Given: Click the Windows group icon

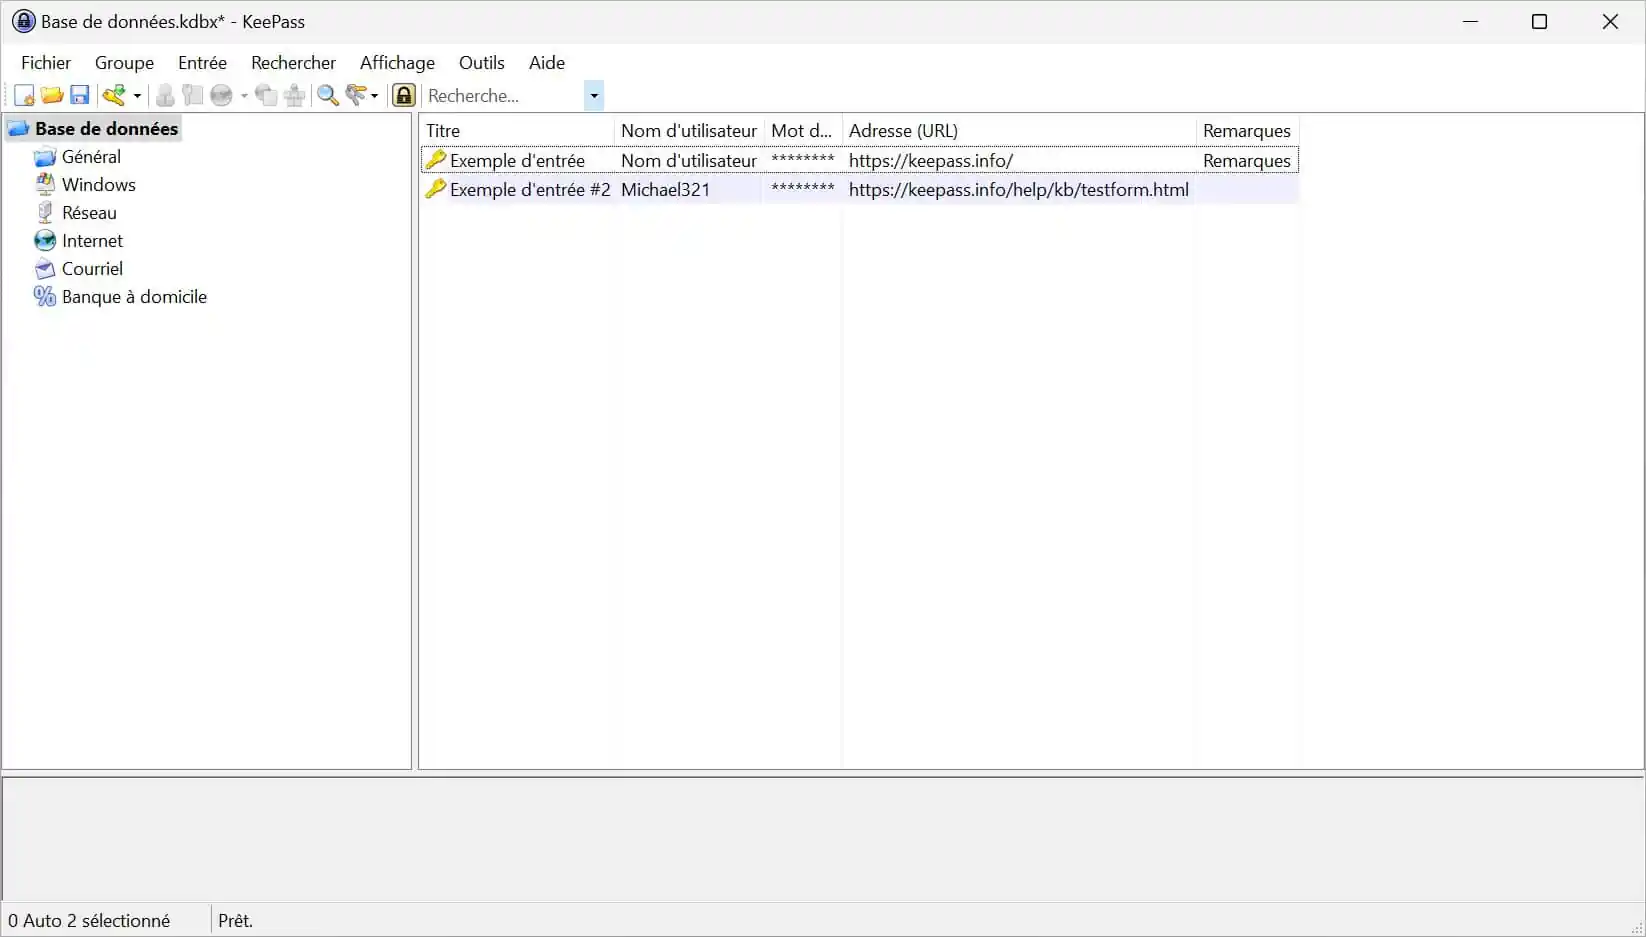Looking at the screenshot, I should pyautogui.click(x=45, y=185).
